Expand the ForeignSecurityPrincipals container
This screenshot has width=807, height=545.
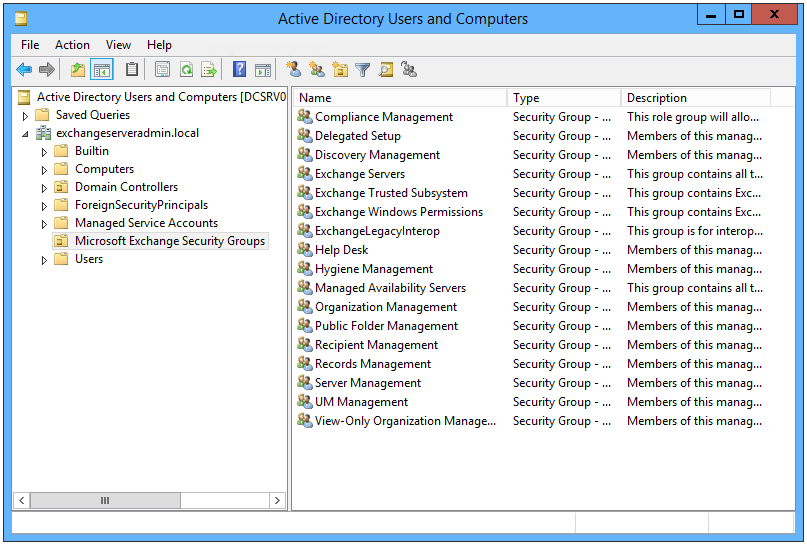coord(44,206)
